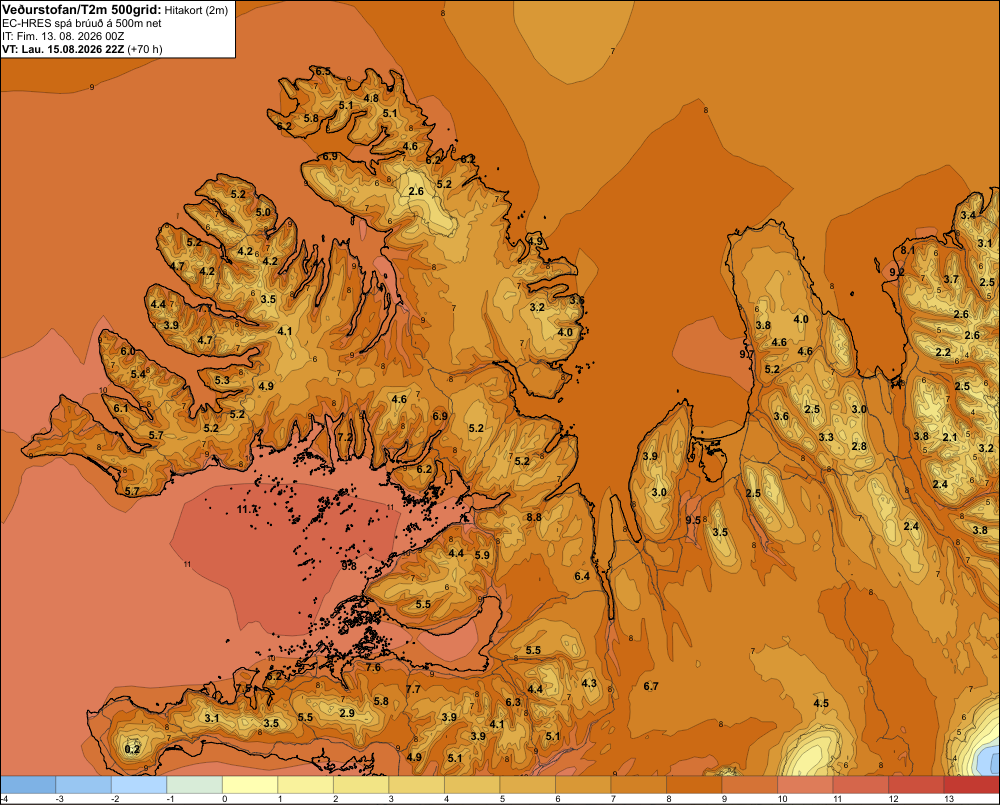The width and height of the screenshot is (1000, 805).
Task: Click the legend tick label '13'
Action: (948, 799)
